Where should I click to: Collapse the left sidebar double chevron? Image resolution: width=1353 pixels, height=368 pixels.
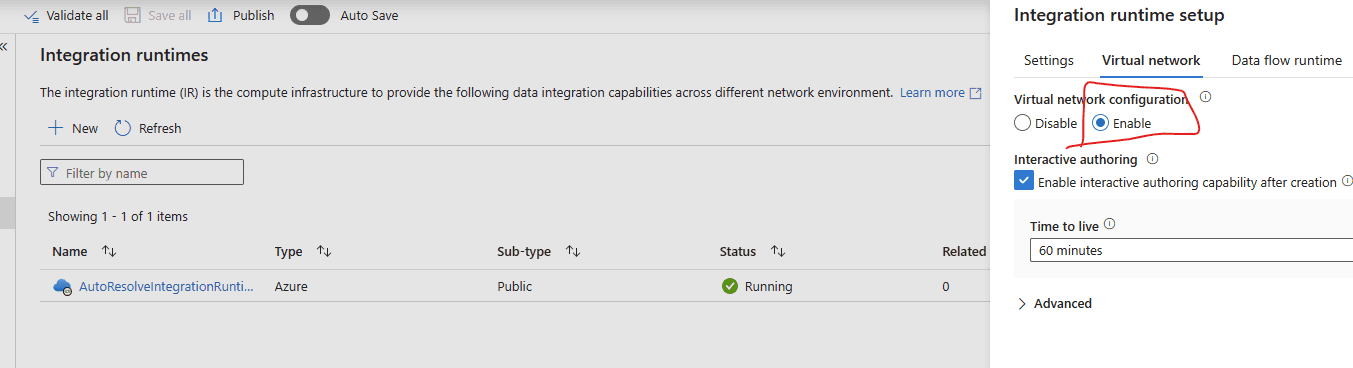tap(4, 46)
